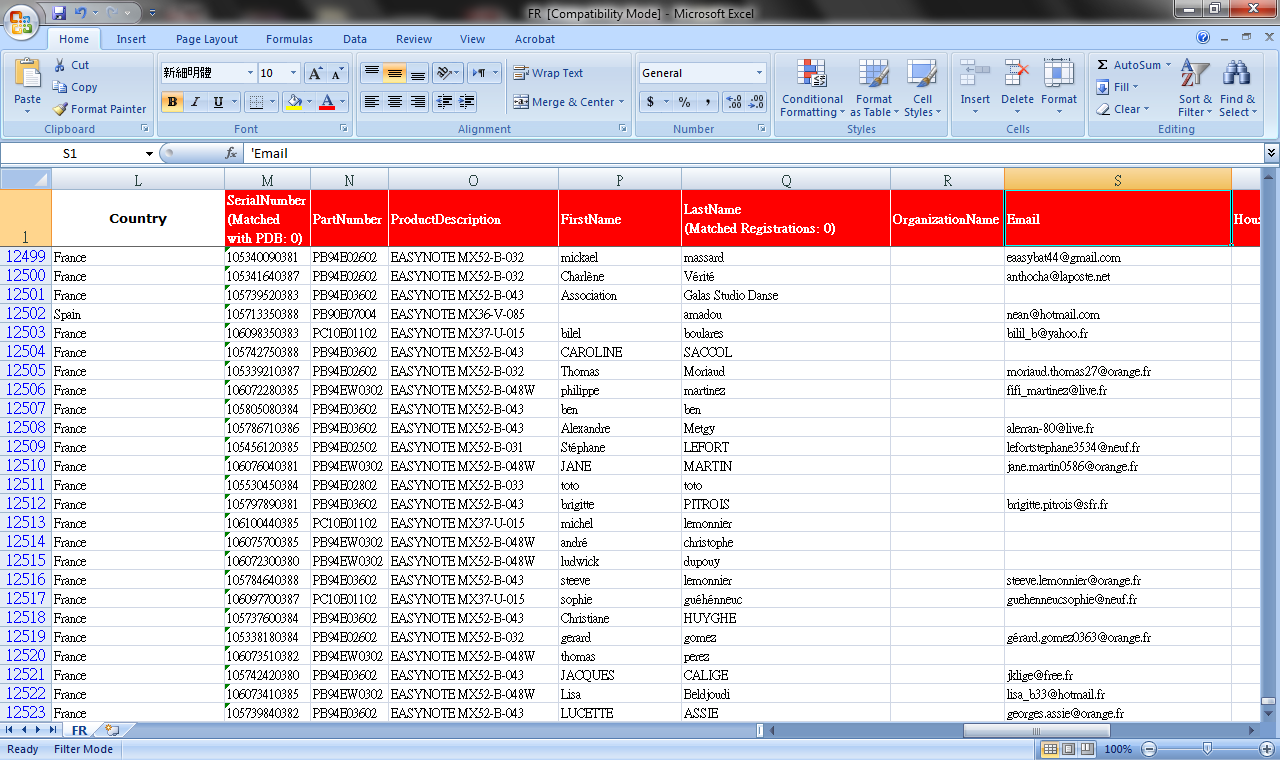Open Cell Styles gallery
The width and height of the screenshot is (1280, 760).
tap(921, 88)
